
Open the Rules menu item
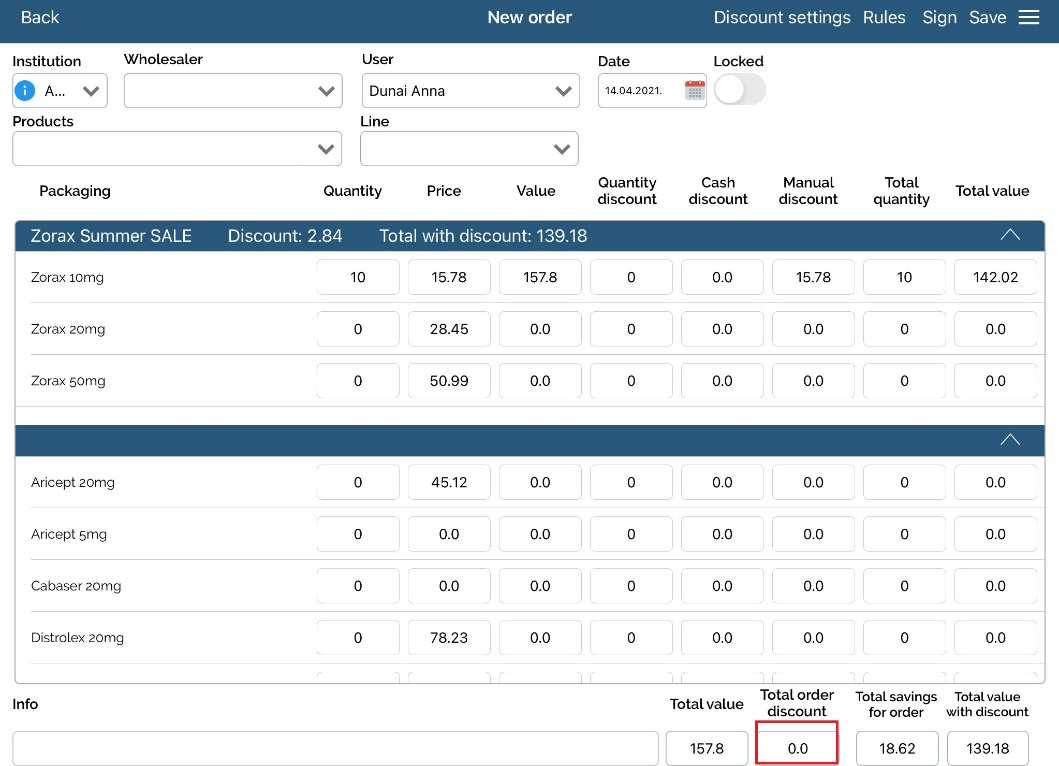click(x=884, y=17)
